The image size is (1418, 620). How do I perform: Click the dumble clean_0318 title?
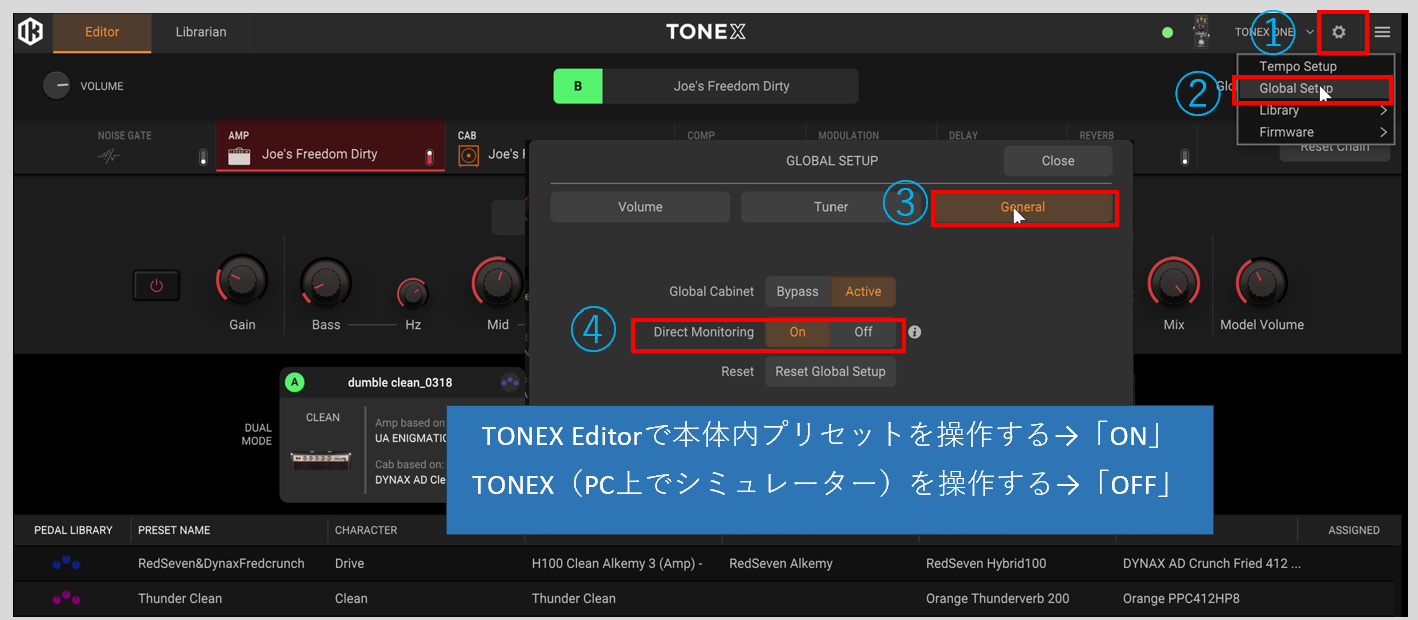400,382
